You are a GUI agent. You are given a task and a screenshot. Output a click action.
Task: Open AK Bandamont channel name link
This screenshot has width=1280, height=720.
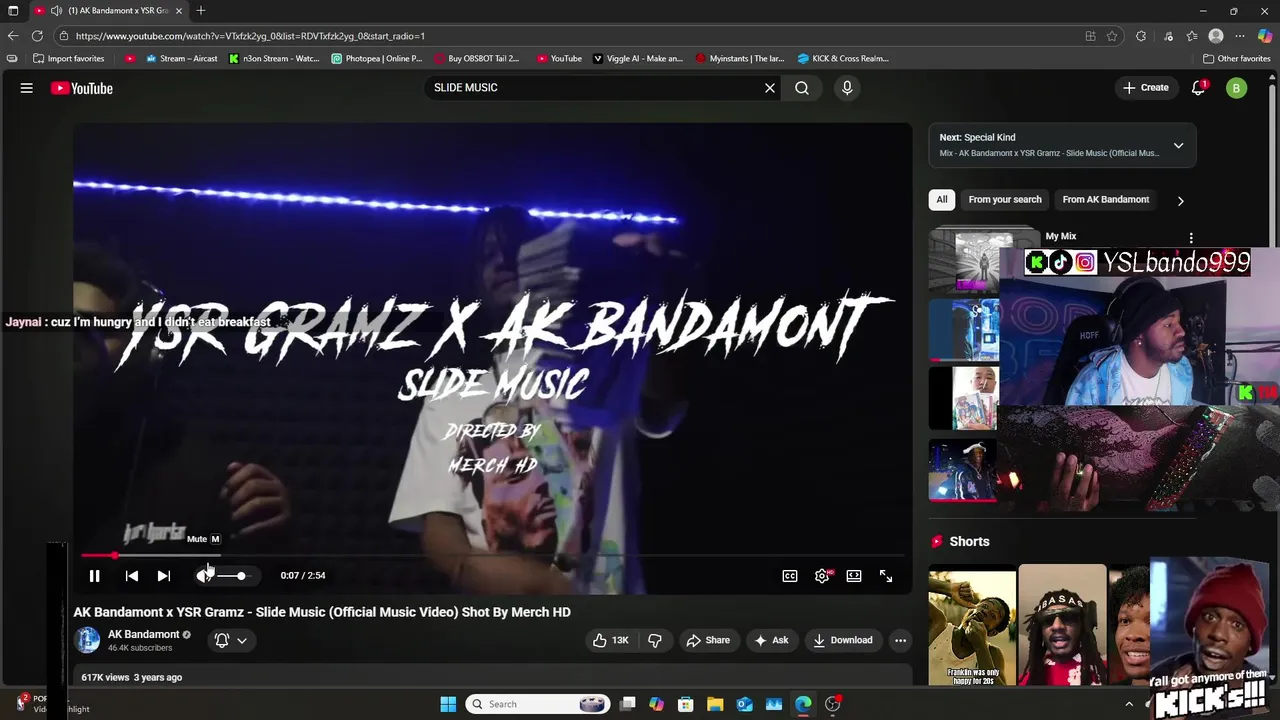click(144, 634)
